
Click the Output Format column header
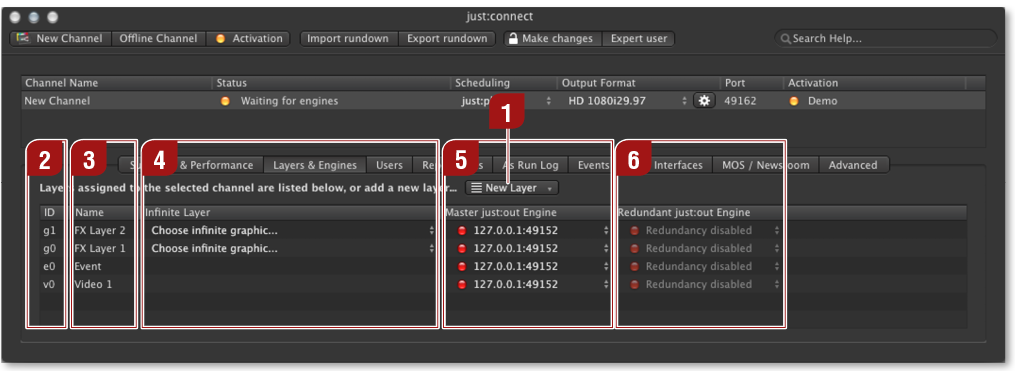point(638,84)
